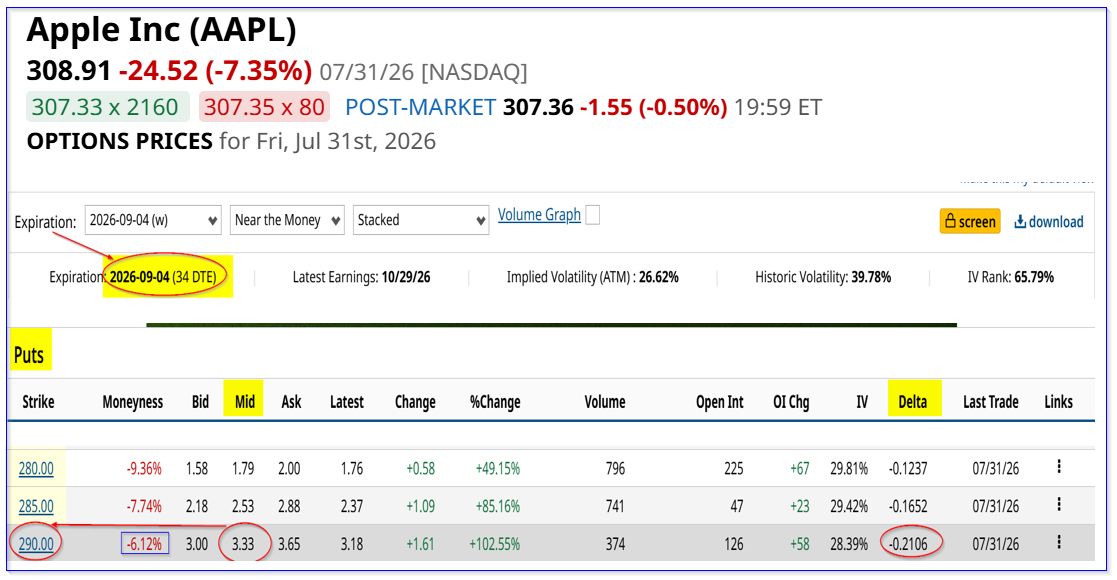Open links menu for 285.00 strike row

click(x=1059, y=504)
